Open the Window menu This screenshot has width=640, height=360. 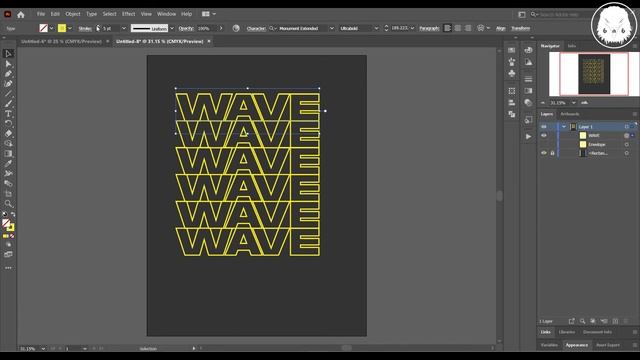[166, 14]
